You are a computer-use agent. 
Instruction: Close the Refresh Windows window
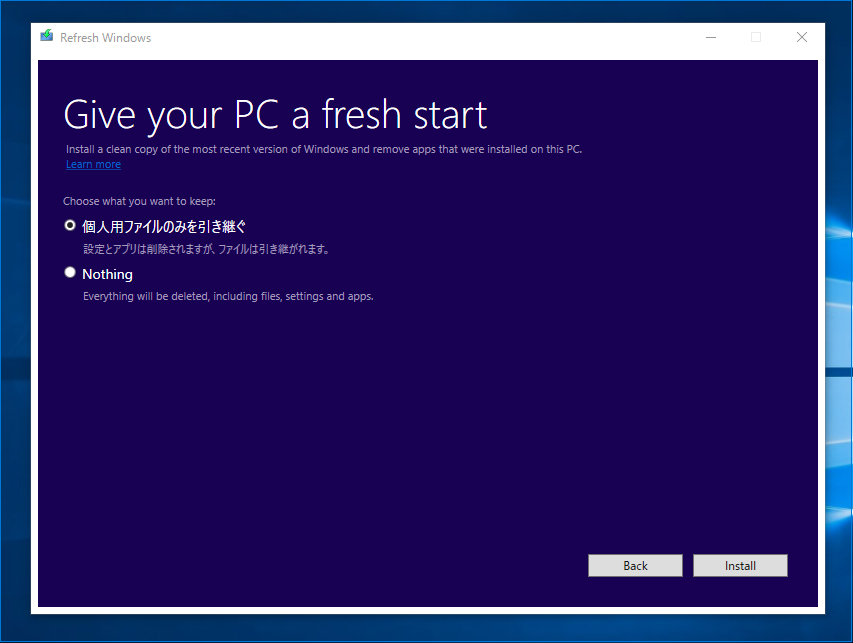pos(801,38)
